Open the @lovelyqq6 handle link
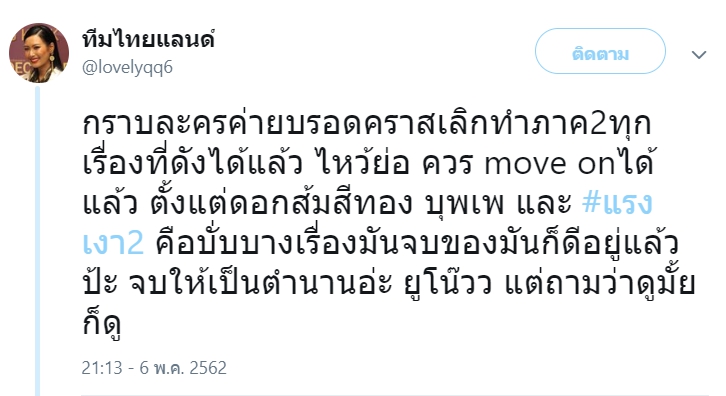Viewport: 726px width, 396px height. pyautogui.click(x=127, y=67)
